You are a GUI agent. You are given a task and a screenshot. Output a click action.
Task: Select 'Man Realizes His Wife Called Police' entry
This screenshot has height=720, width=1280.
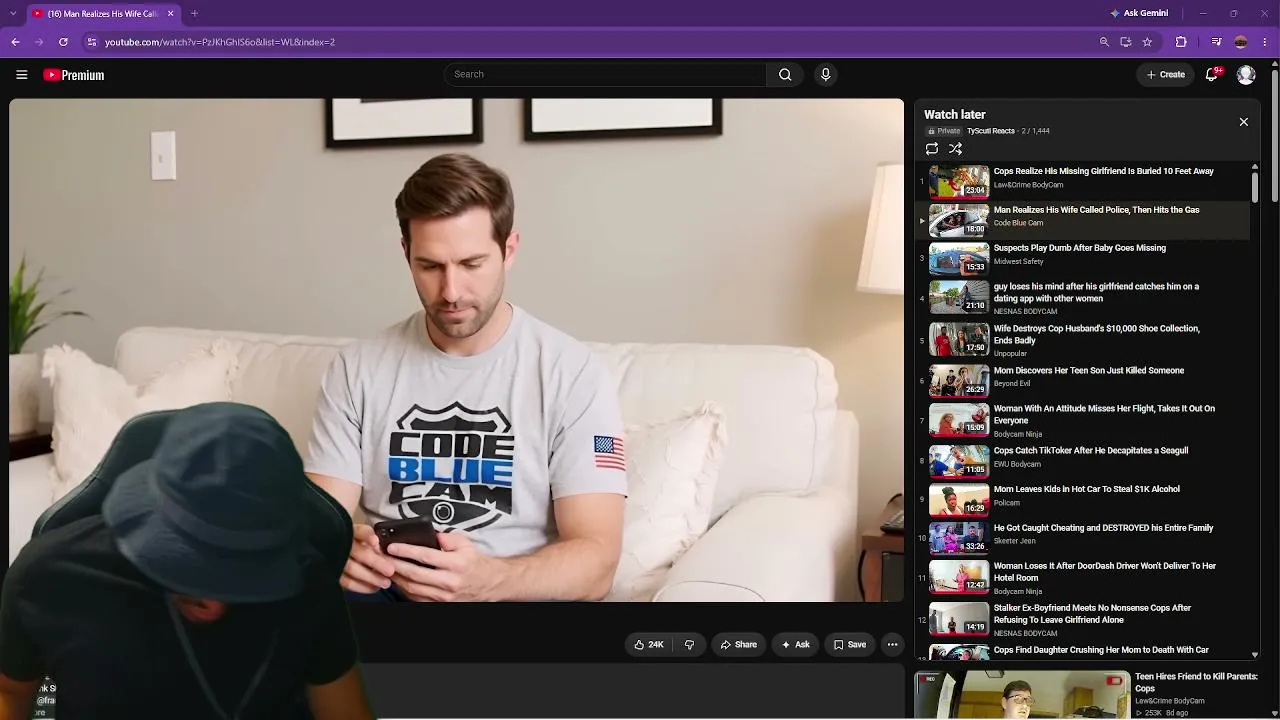1084,220
